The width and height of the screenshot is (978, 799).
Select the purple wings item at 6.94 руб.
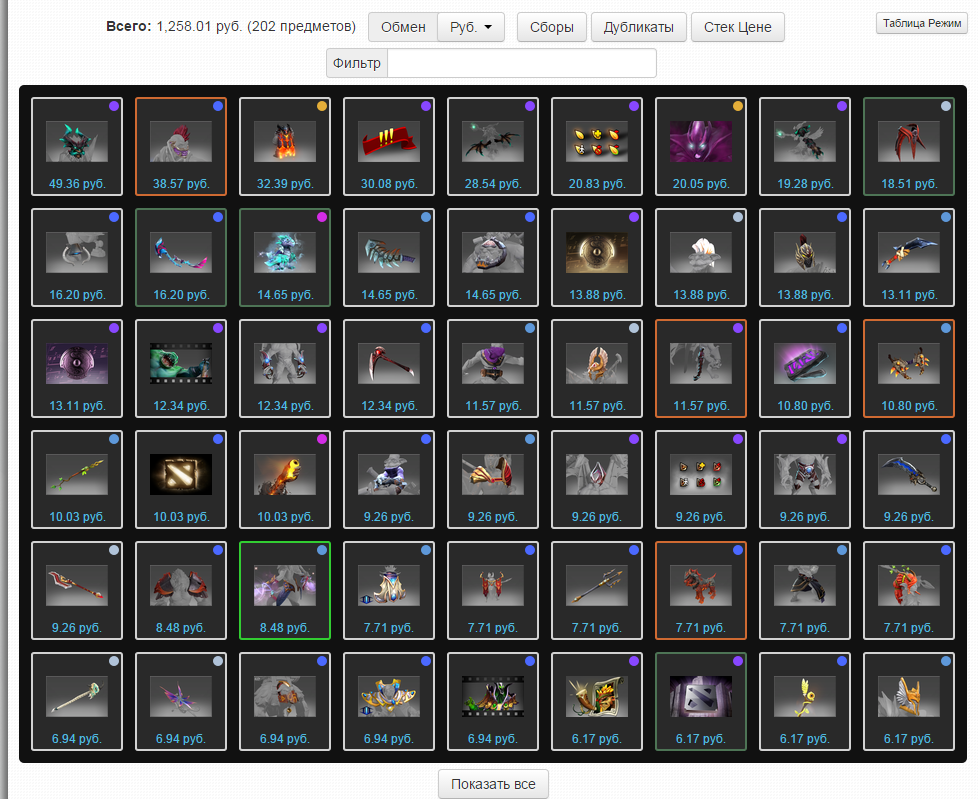point(181,702)
